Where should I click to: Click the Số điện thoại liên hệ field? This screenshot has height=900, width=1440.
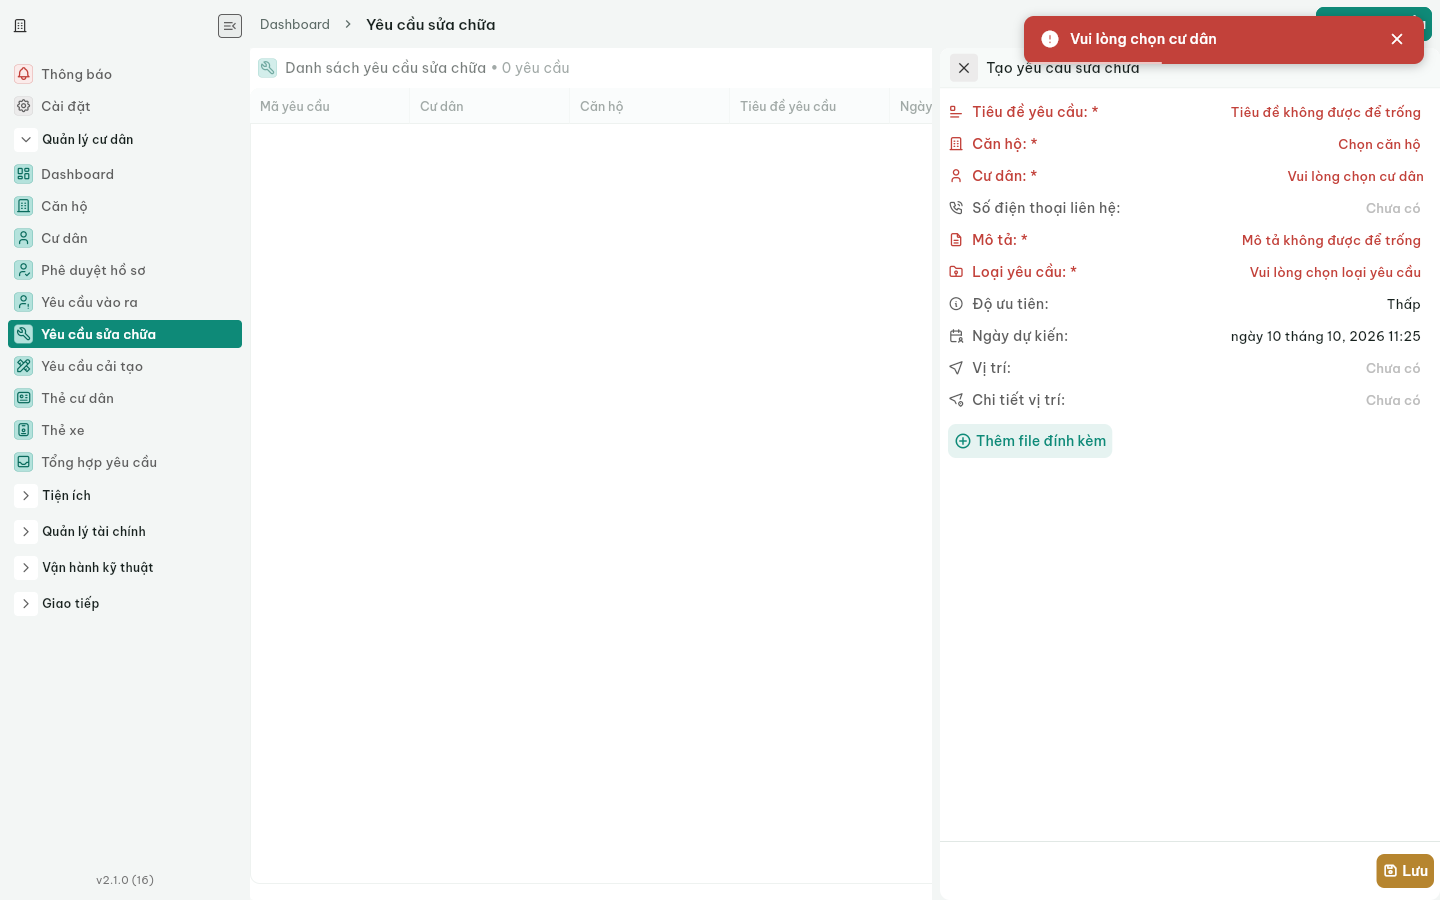point(1393,208)
